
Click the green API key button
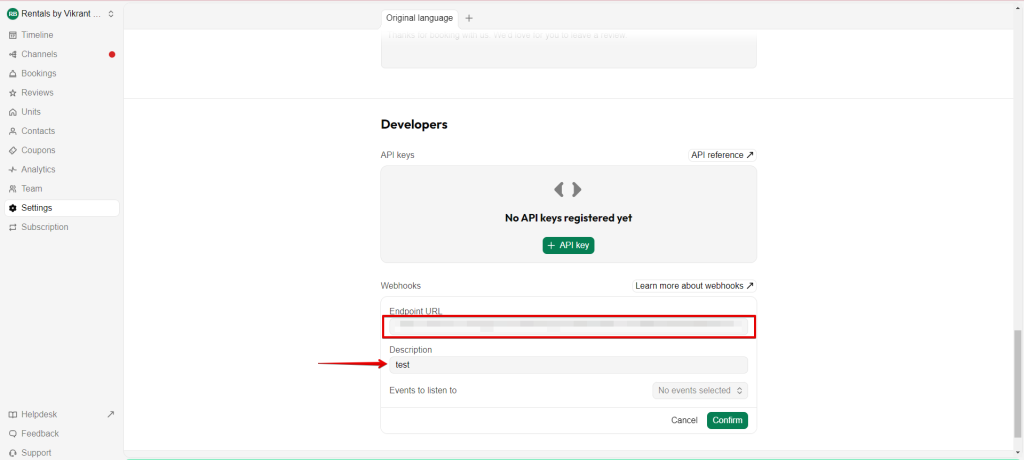568,245
